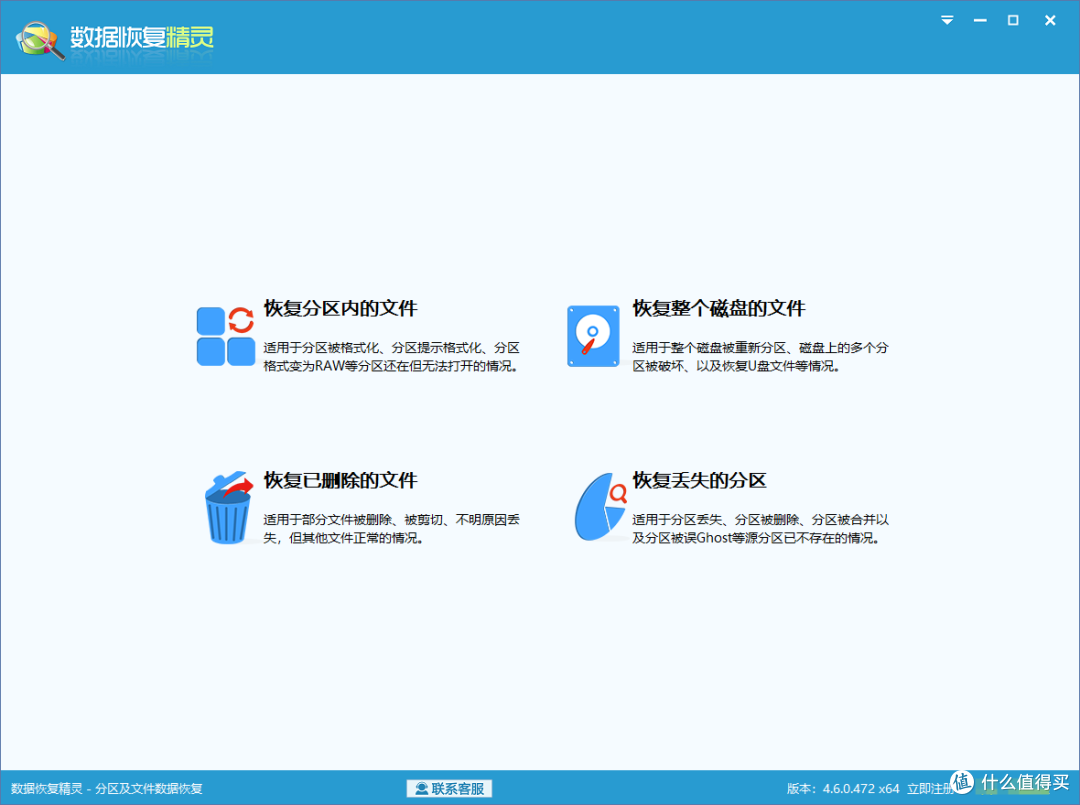The image size is (1080, 805).
Task: Click the 数据恢复精灵 - 分区及文件数据恢复 status text
Action: click(107, 788)
